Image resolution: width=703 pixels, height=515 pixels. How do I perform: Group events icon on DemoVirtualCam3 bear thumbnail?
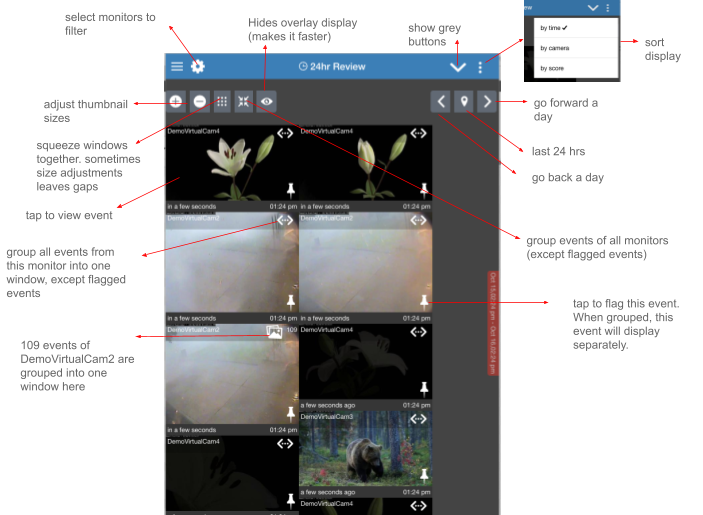pyautogui.click(x=418, y=419)
